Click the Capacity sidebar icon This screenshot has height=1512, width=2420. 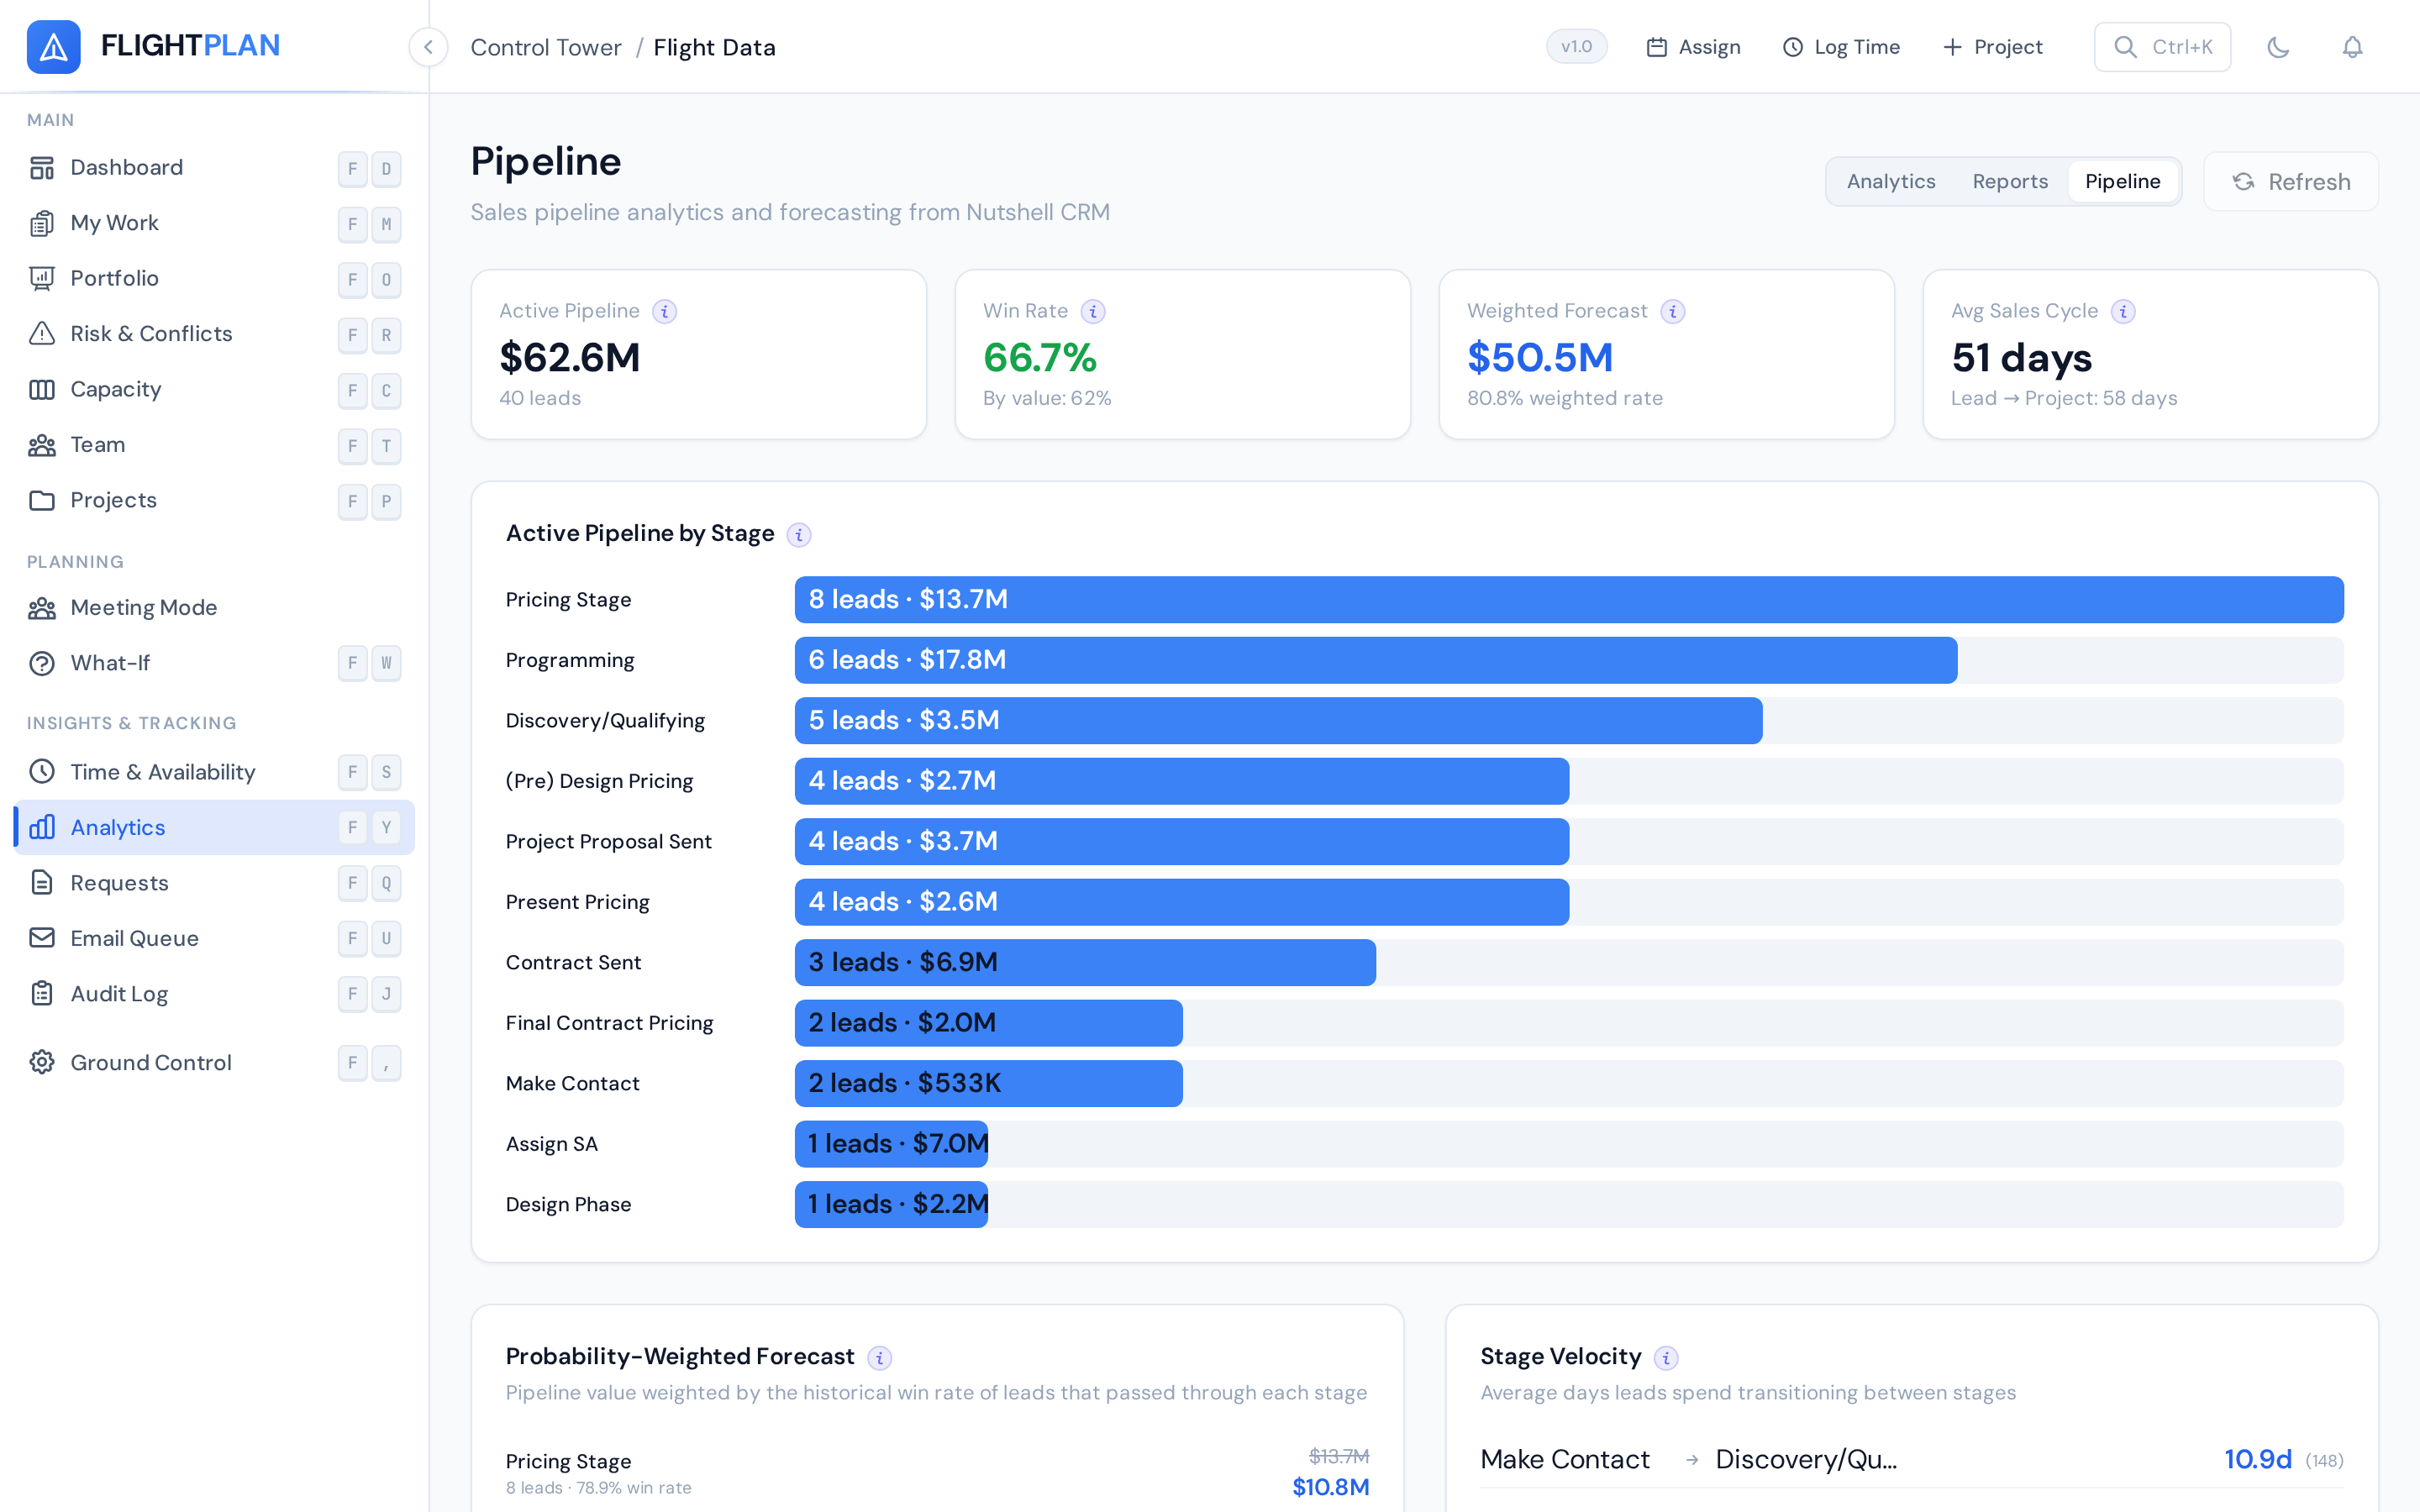(x=42, y=390)
